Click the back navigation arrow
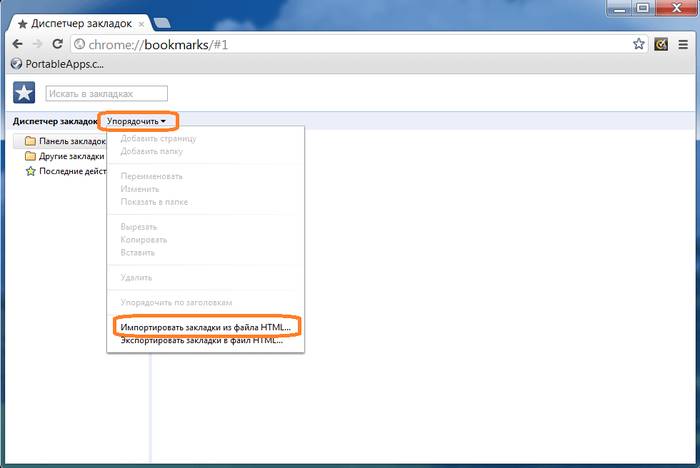The height and width of the screenshot is (468, 700). [18, 45]
